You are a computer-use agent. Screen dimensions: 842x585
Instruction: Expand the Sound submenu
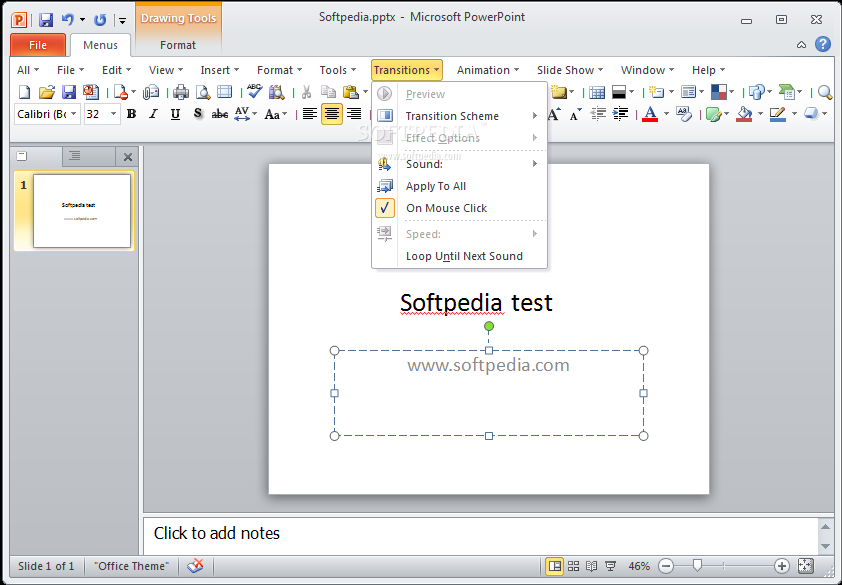click(460, 164)
